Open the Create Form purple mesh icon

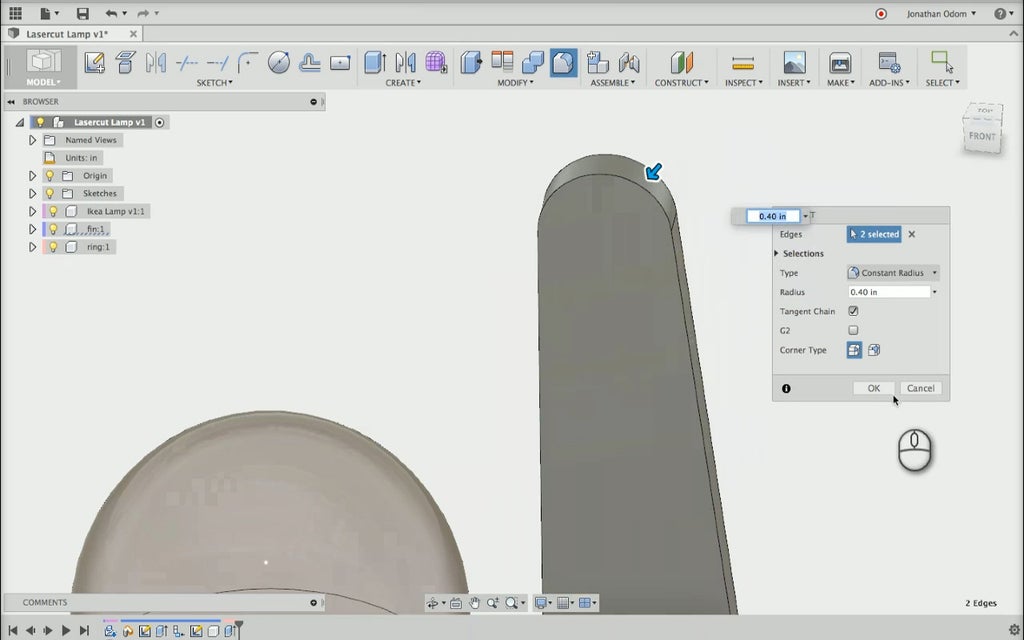point(436,63)
